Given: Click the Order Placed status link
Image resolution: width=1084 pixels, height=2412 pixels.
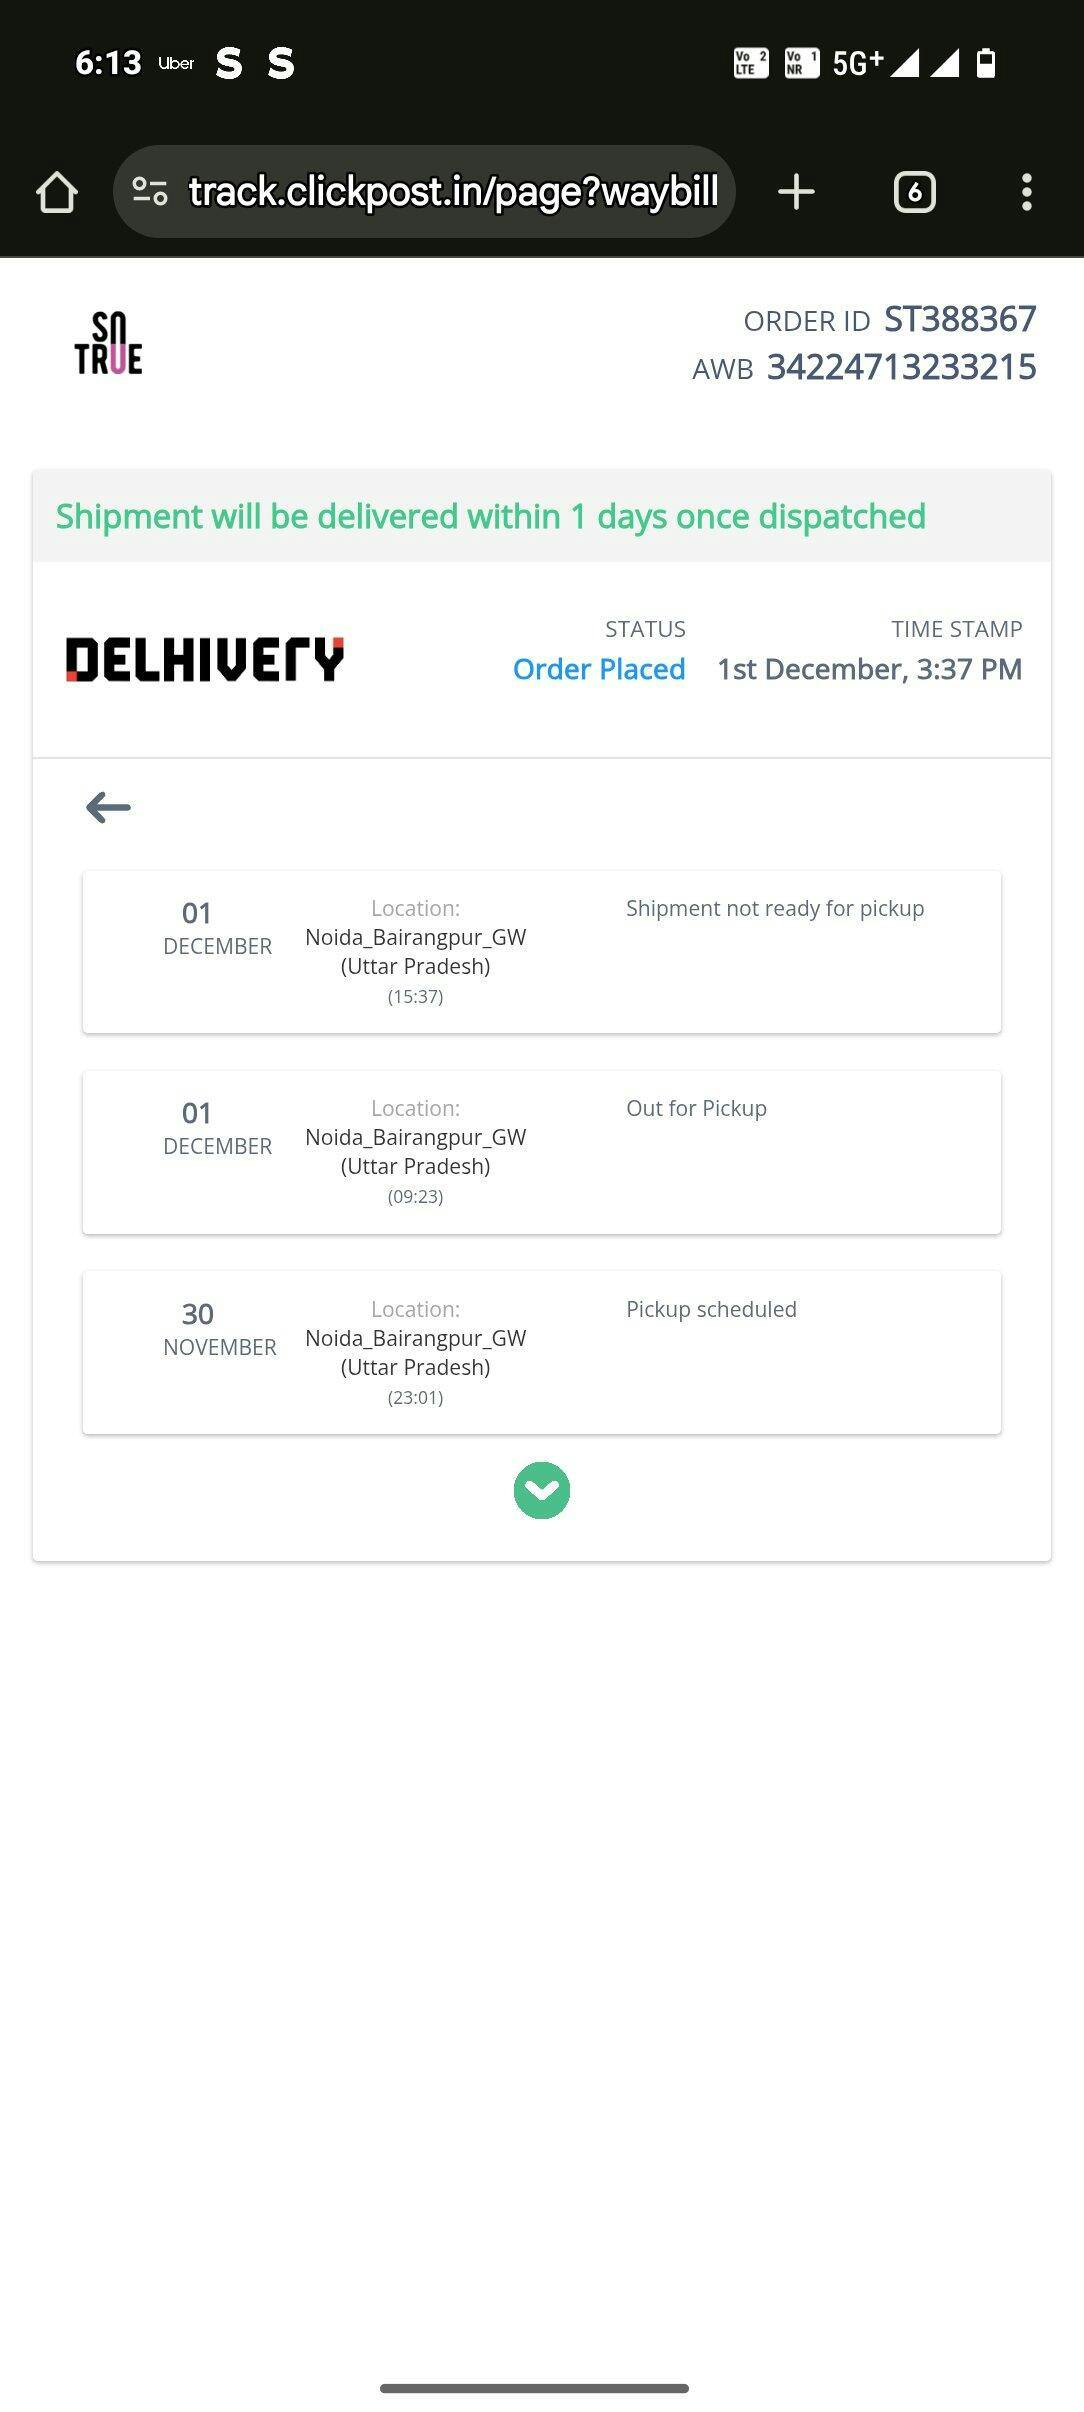Looking at the screenshot, I should click(599, 669).
